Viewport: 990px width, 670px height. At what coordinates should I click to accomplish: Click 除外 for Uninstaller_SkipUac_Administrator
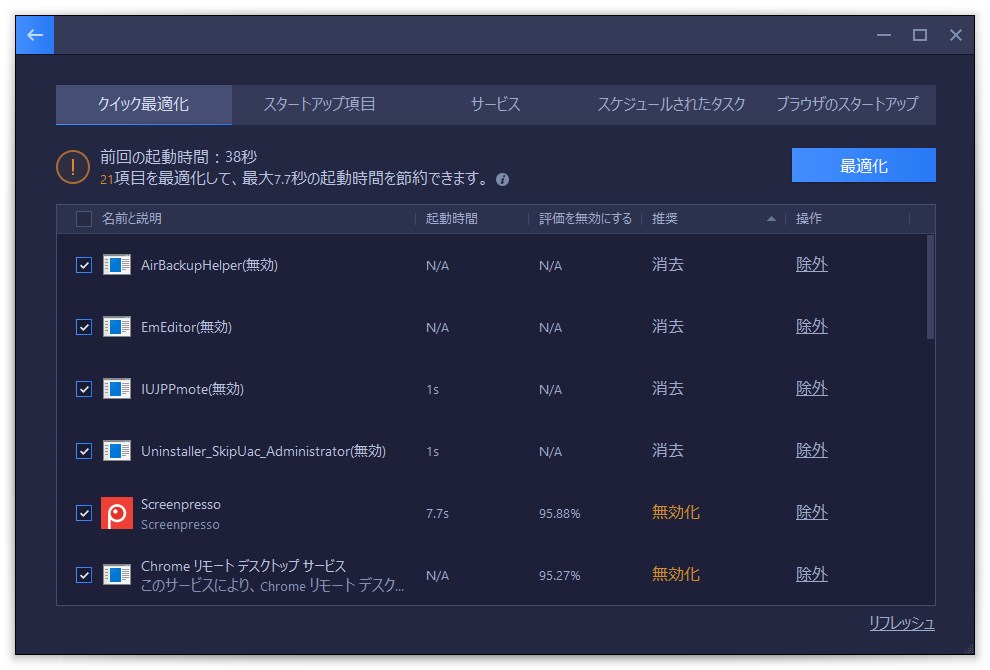tap(811, 450)
